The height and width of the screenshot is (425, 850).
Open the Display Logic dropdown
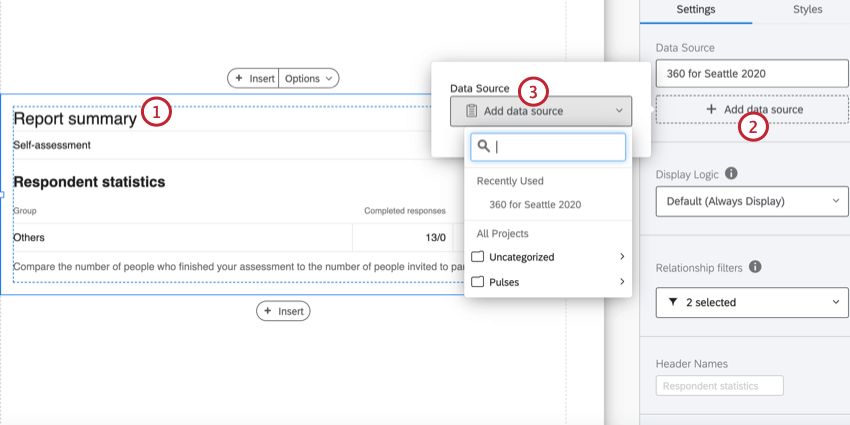pos(753,201)
